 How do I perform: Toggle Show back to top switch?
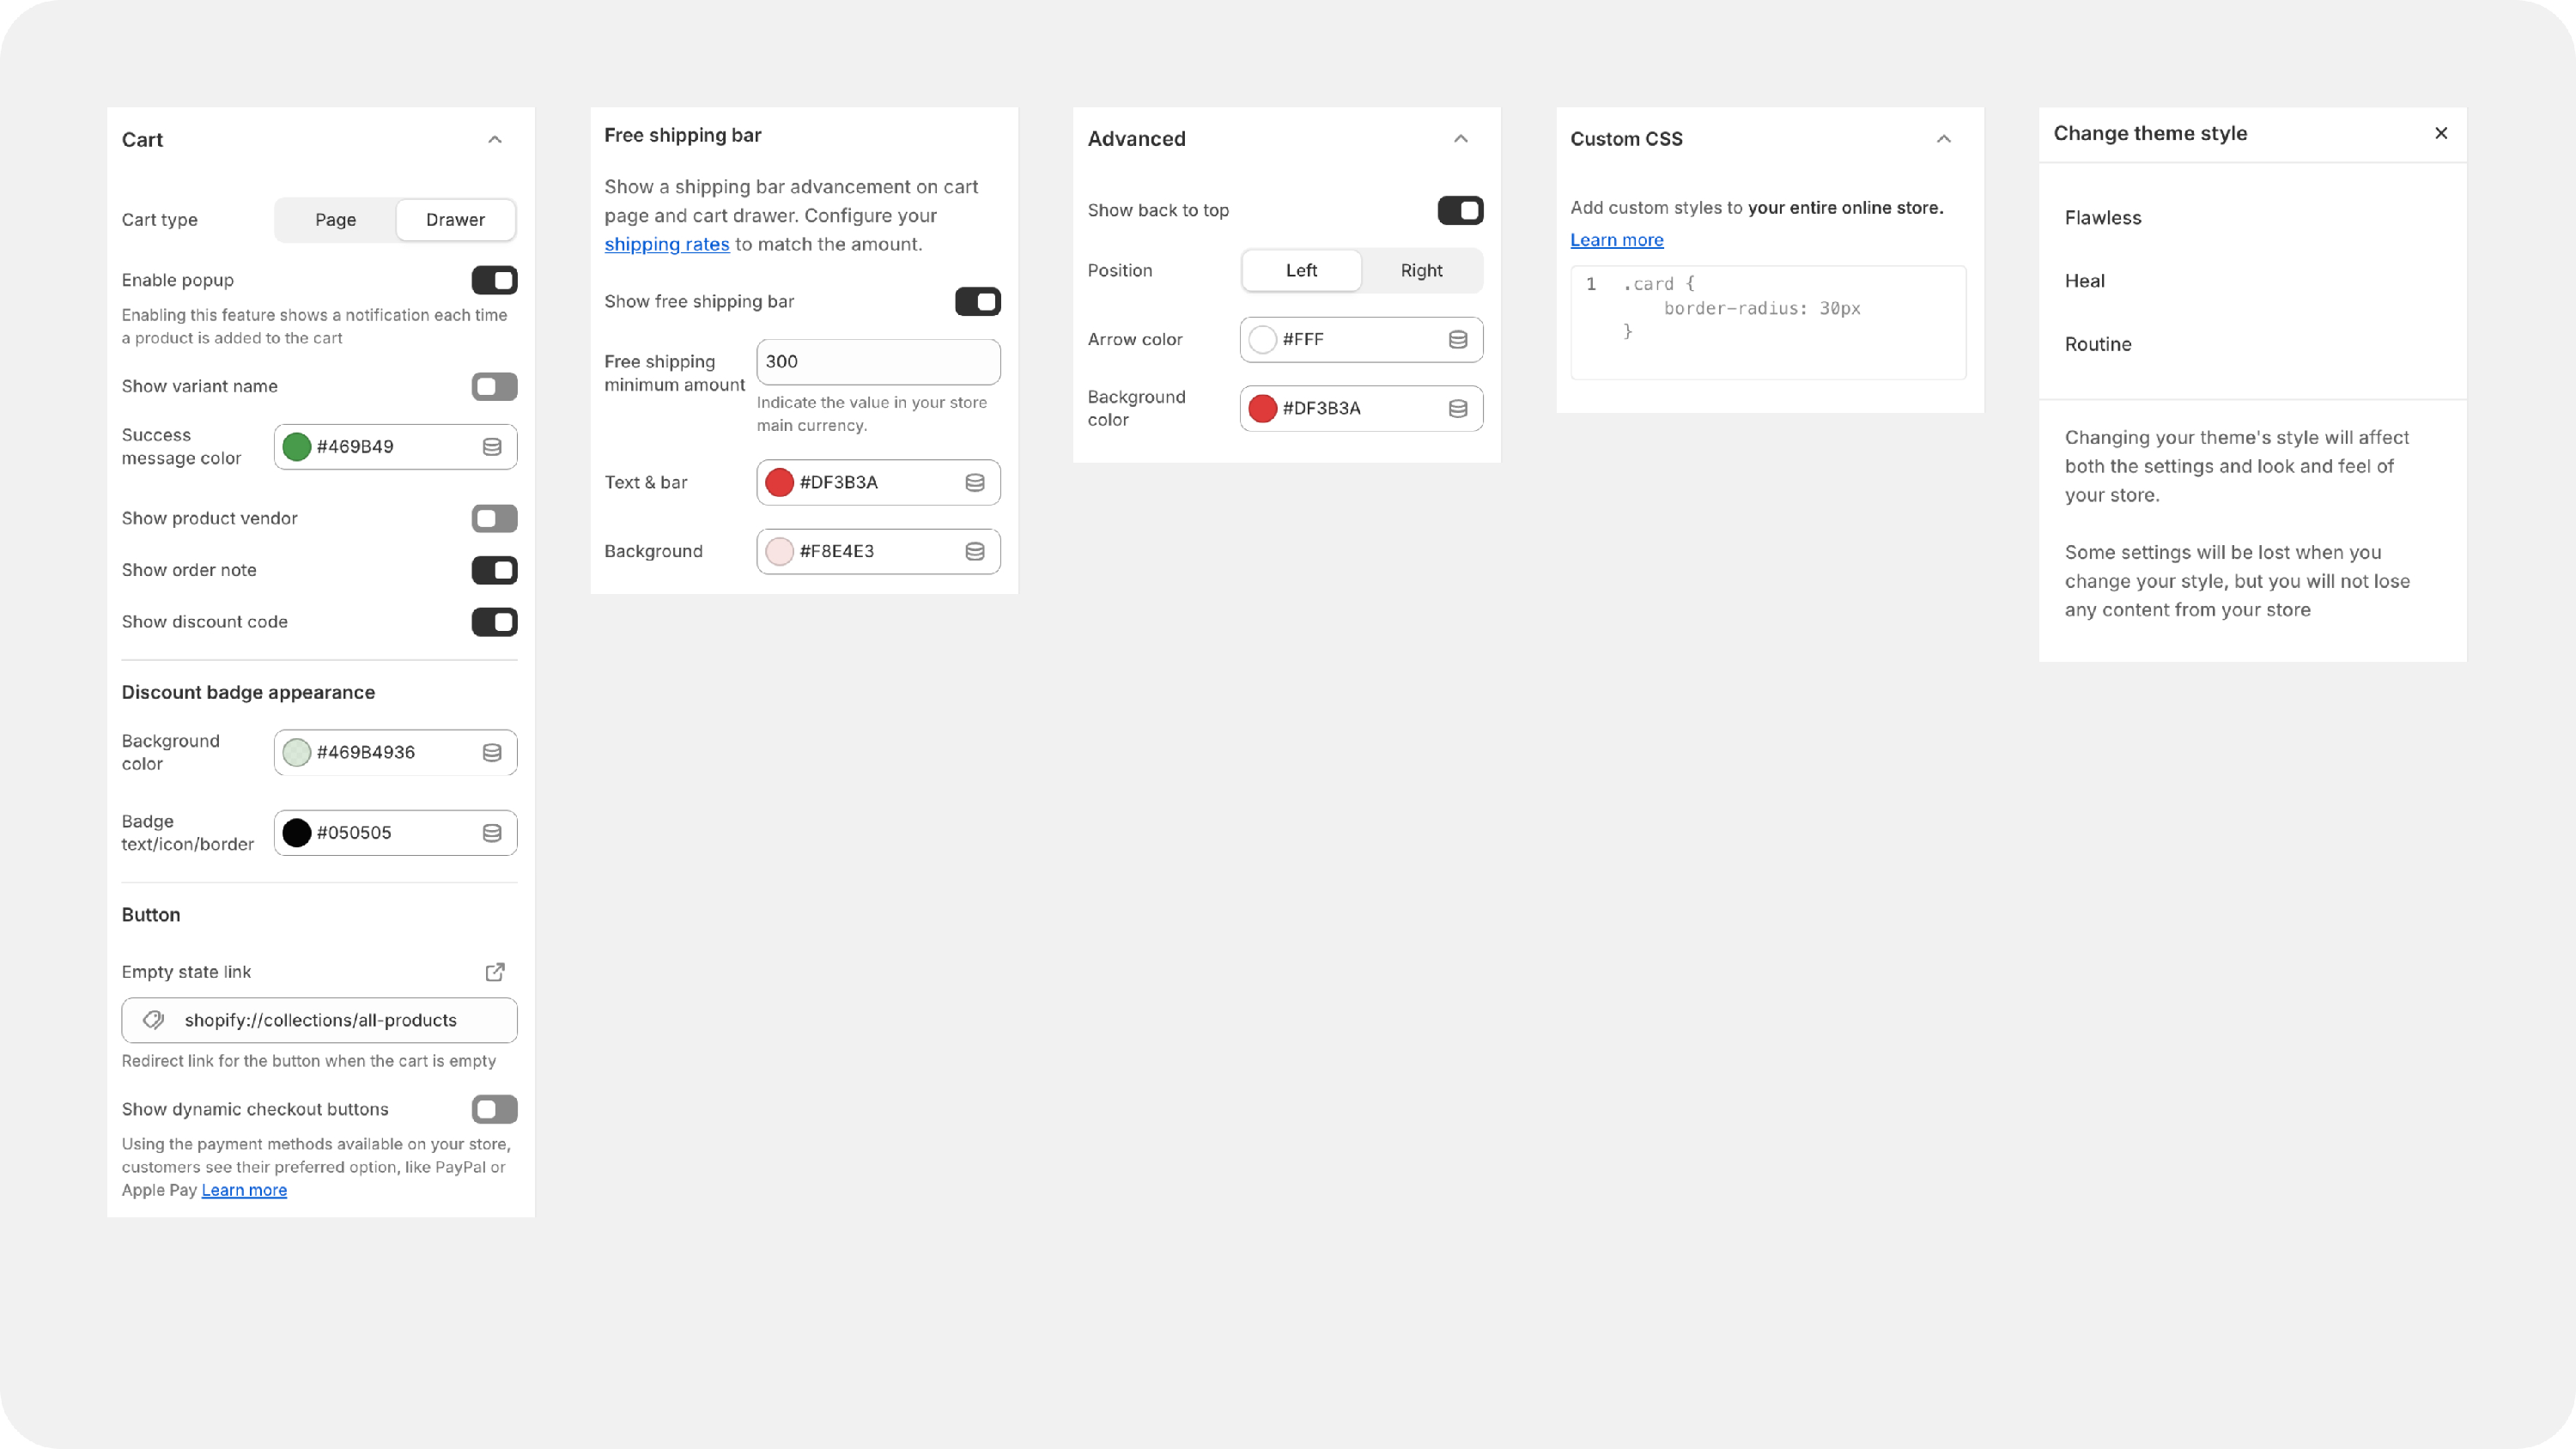[x=1461, y=211]
